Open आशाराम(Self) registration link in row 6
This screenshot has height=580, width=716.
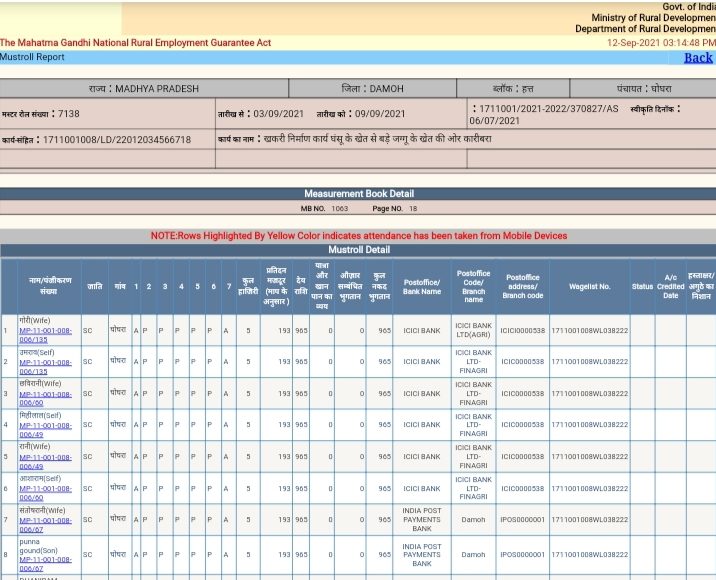click(46, 493)
